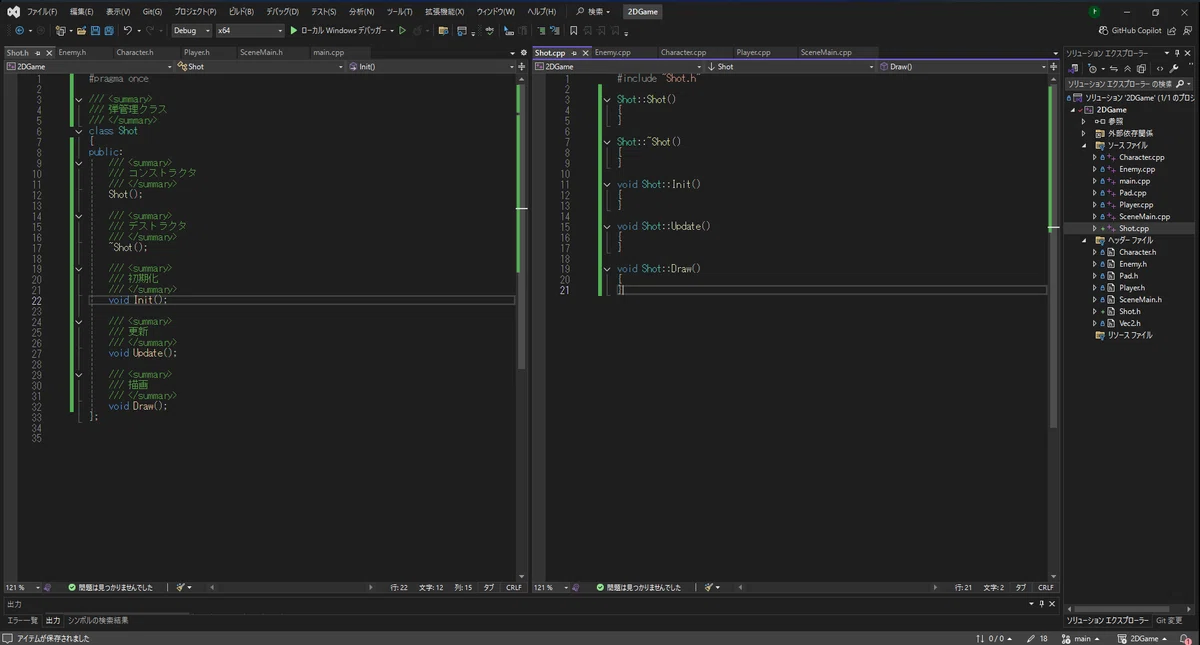
Task: Collapse the ヘッダー ファイル folder
Action: [1084, 240]
